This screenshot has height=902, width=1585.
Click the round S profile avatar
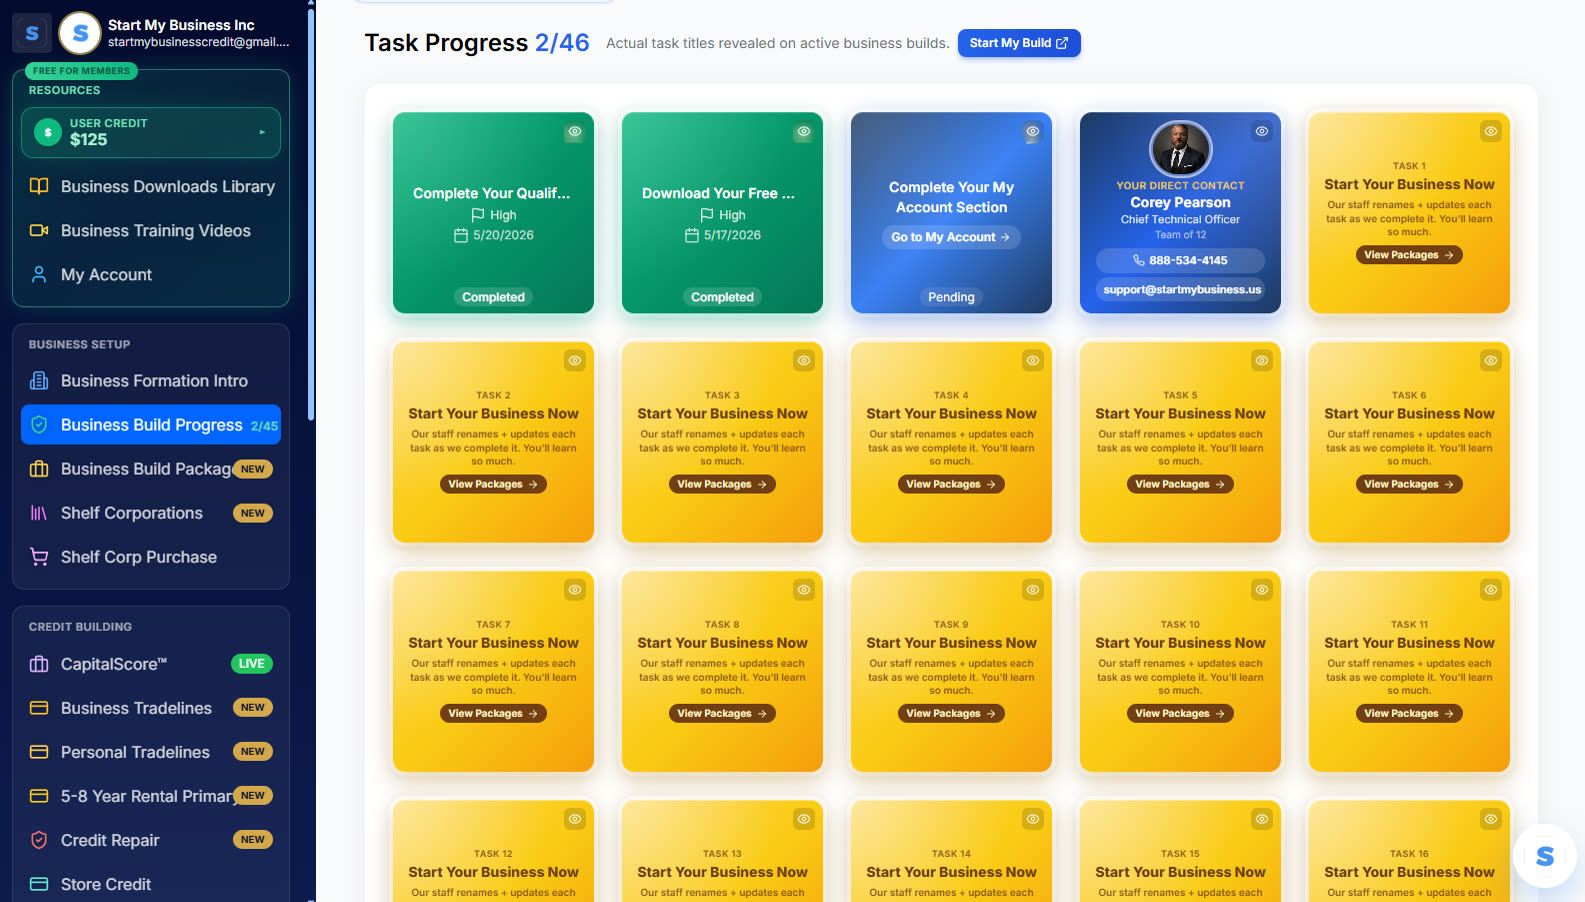coord(80,33)
